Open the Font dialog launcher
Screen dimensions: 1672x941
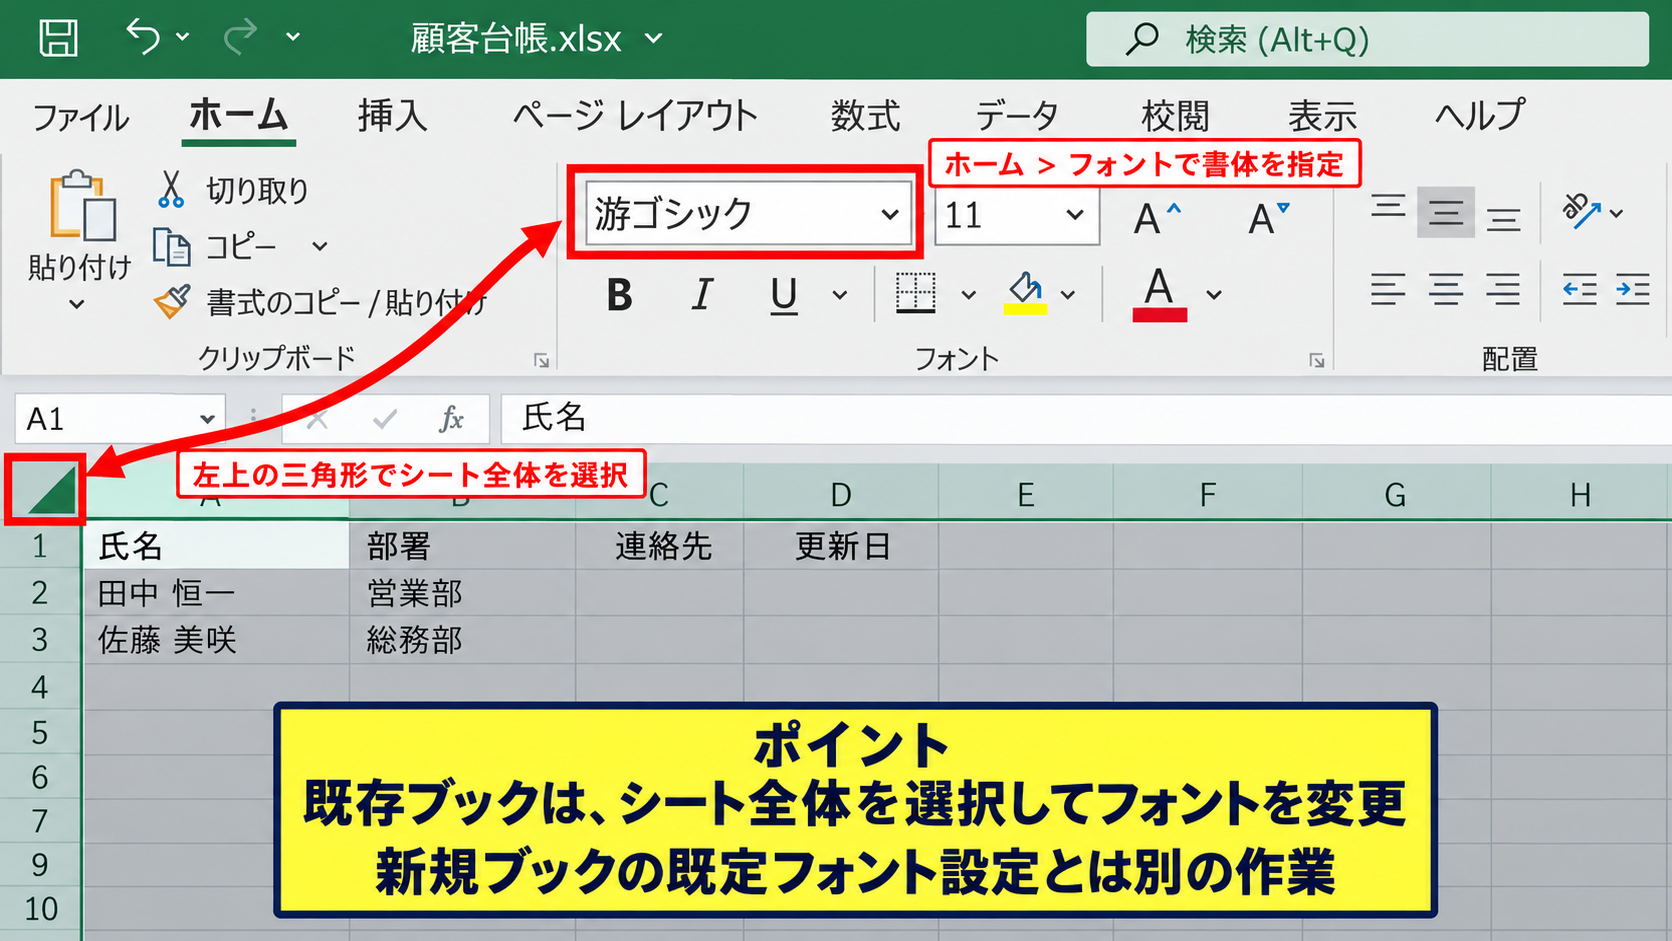pyautogui.click(x=1316, y=360)
